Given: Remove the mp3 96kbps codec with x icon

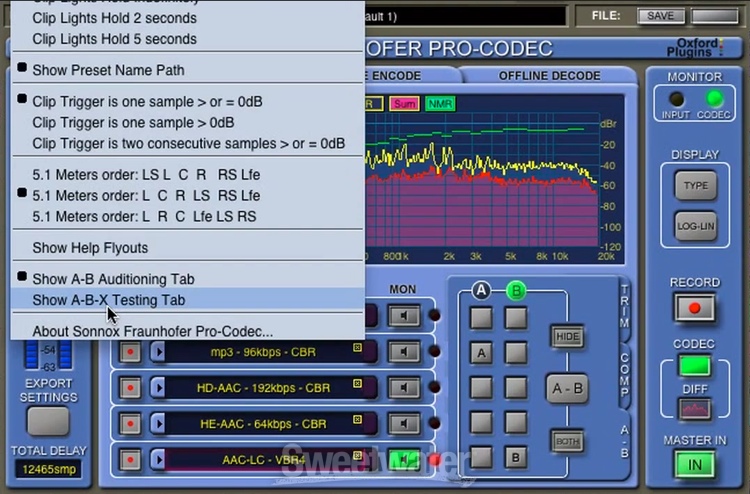Looking at the screenshot, I should tap(357, 348).
